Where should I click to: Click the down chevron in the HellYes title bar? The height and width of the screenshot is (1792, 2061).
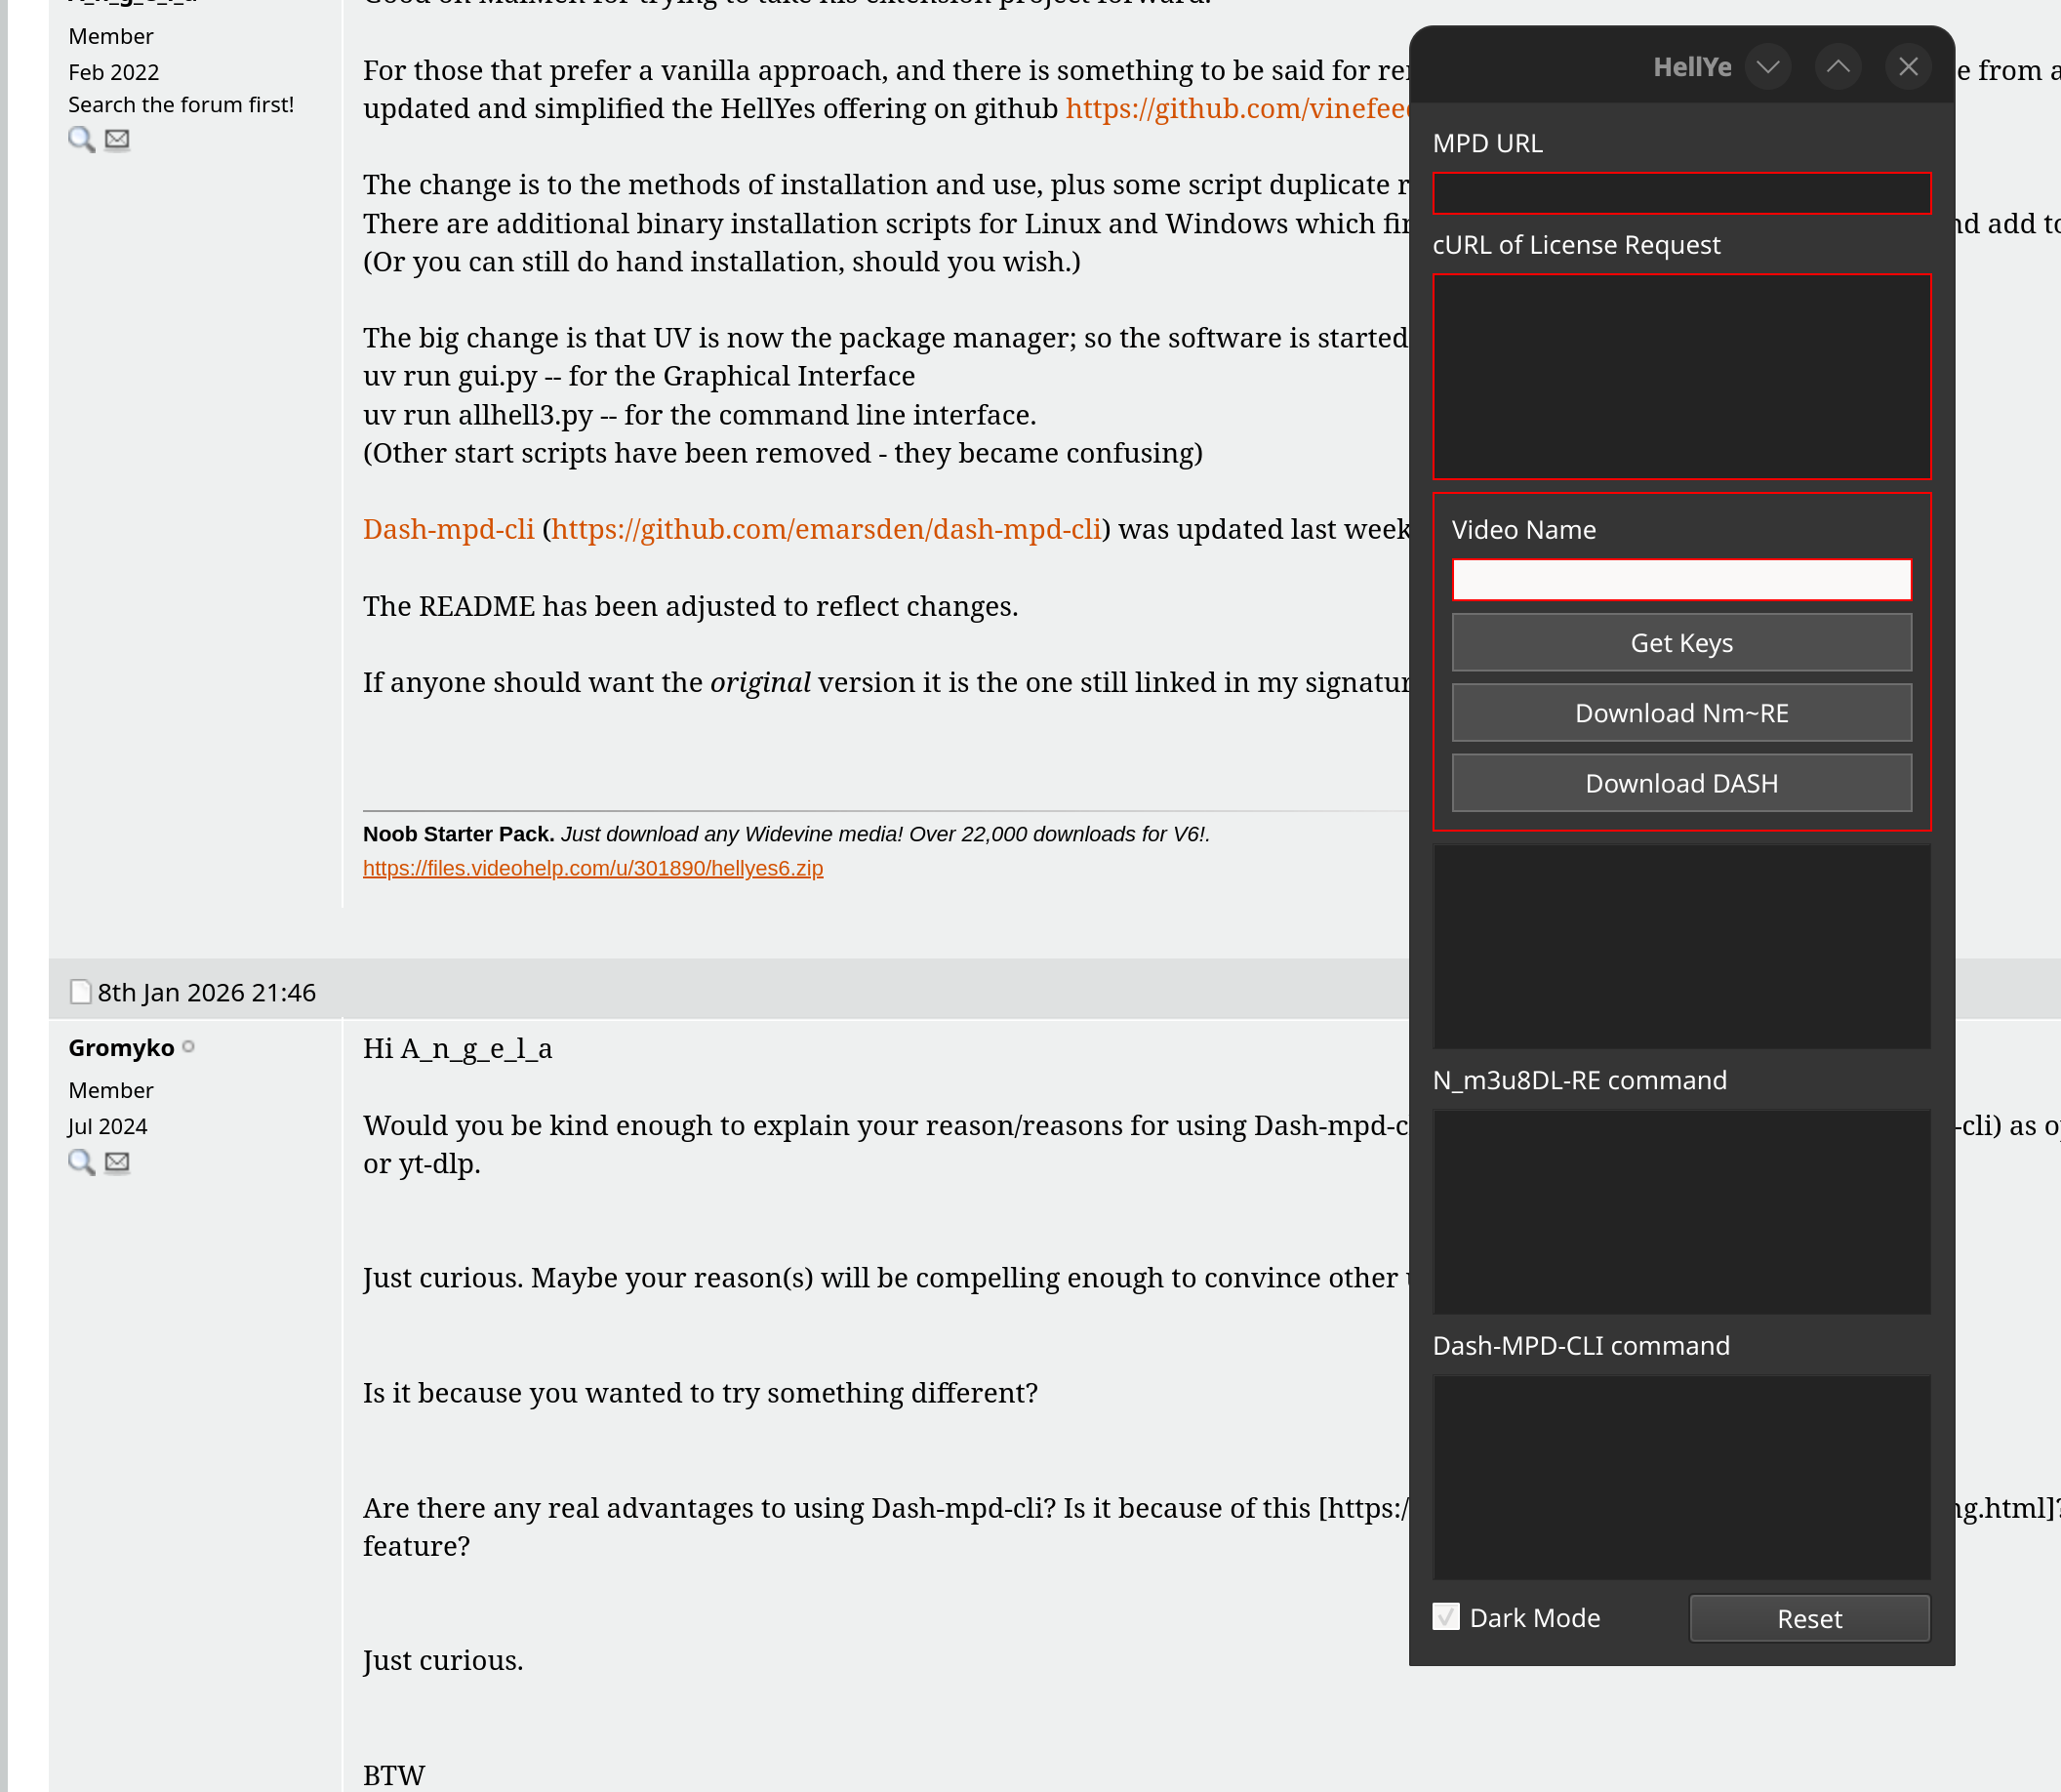click(1767, 67)
